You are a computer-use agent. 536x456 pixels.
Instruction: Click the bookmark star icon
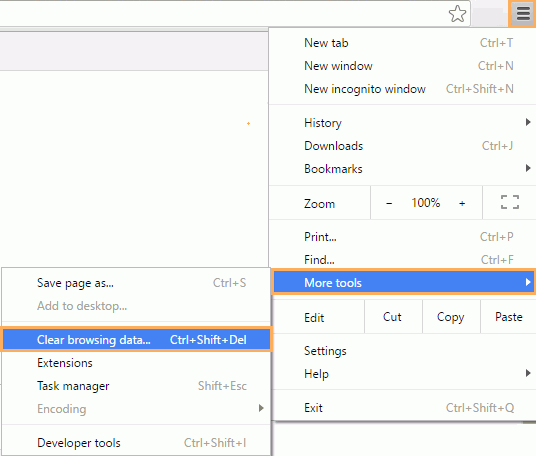pos(457,14)
